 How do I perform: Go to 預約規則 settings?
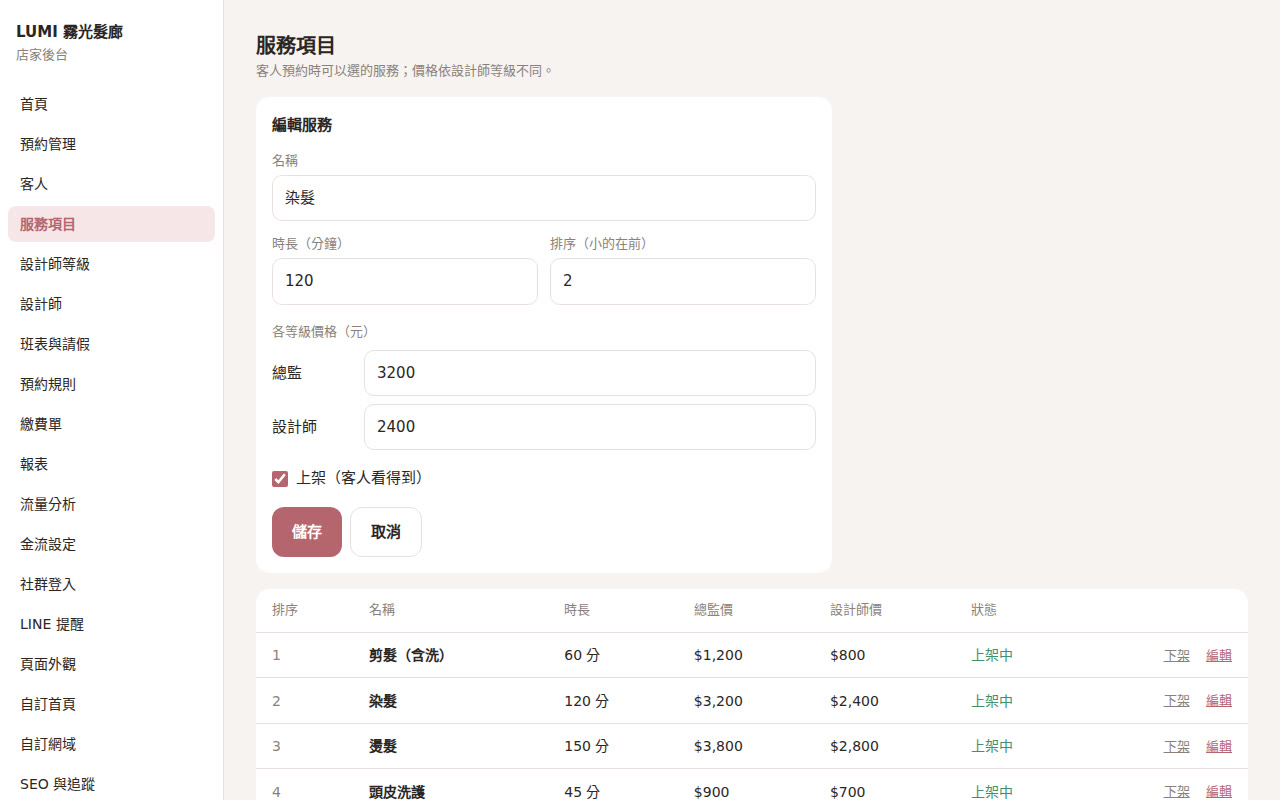[111, 384]
